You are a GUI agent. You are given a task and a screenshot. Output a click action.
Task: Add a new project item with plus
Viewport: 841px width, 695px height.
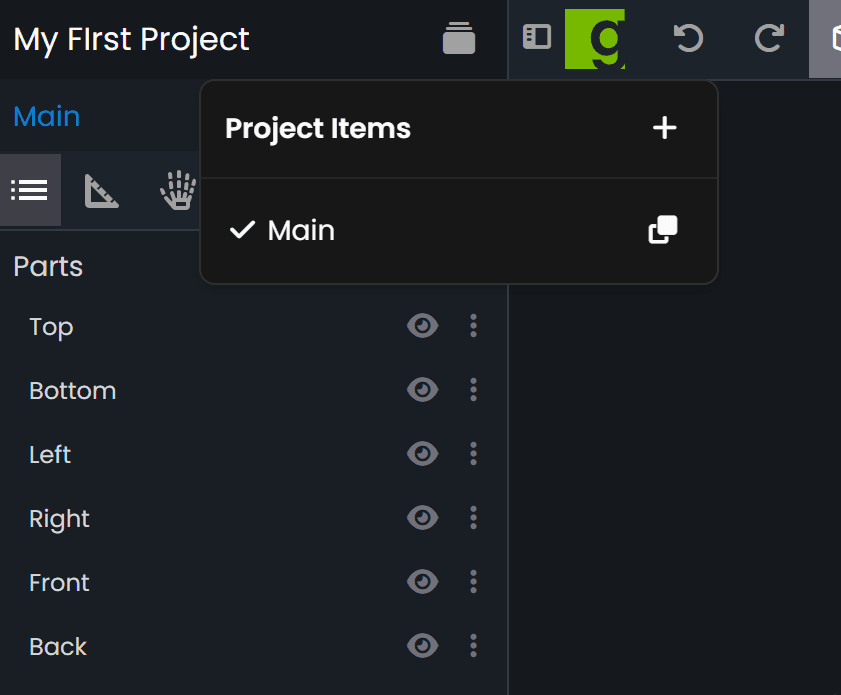coord(664,127)
